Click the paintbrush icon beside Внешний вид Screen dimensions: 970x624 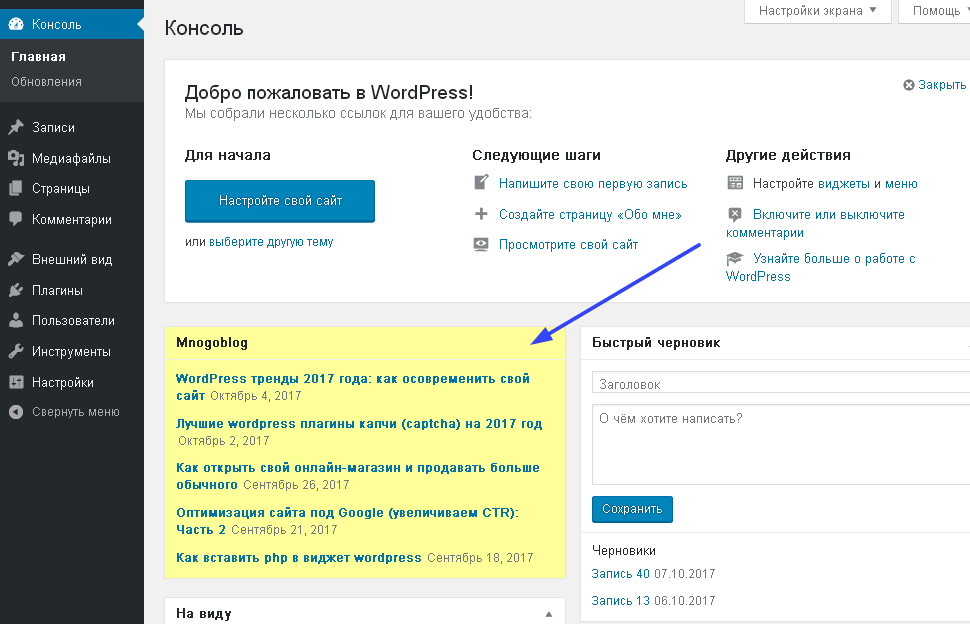pos(16,259)
